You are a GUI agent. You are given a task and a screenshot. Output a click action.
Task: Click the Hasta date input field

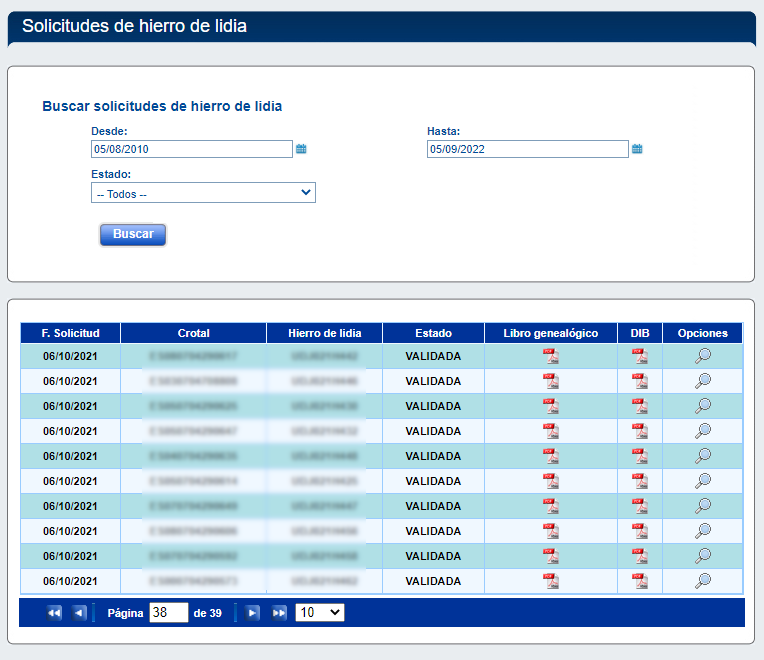coord(527,149)
